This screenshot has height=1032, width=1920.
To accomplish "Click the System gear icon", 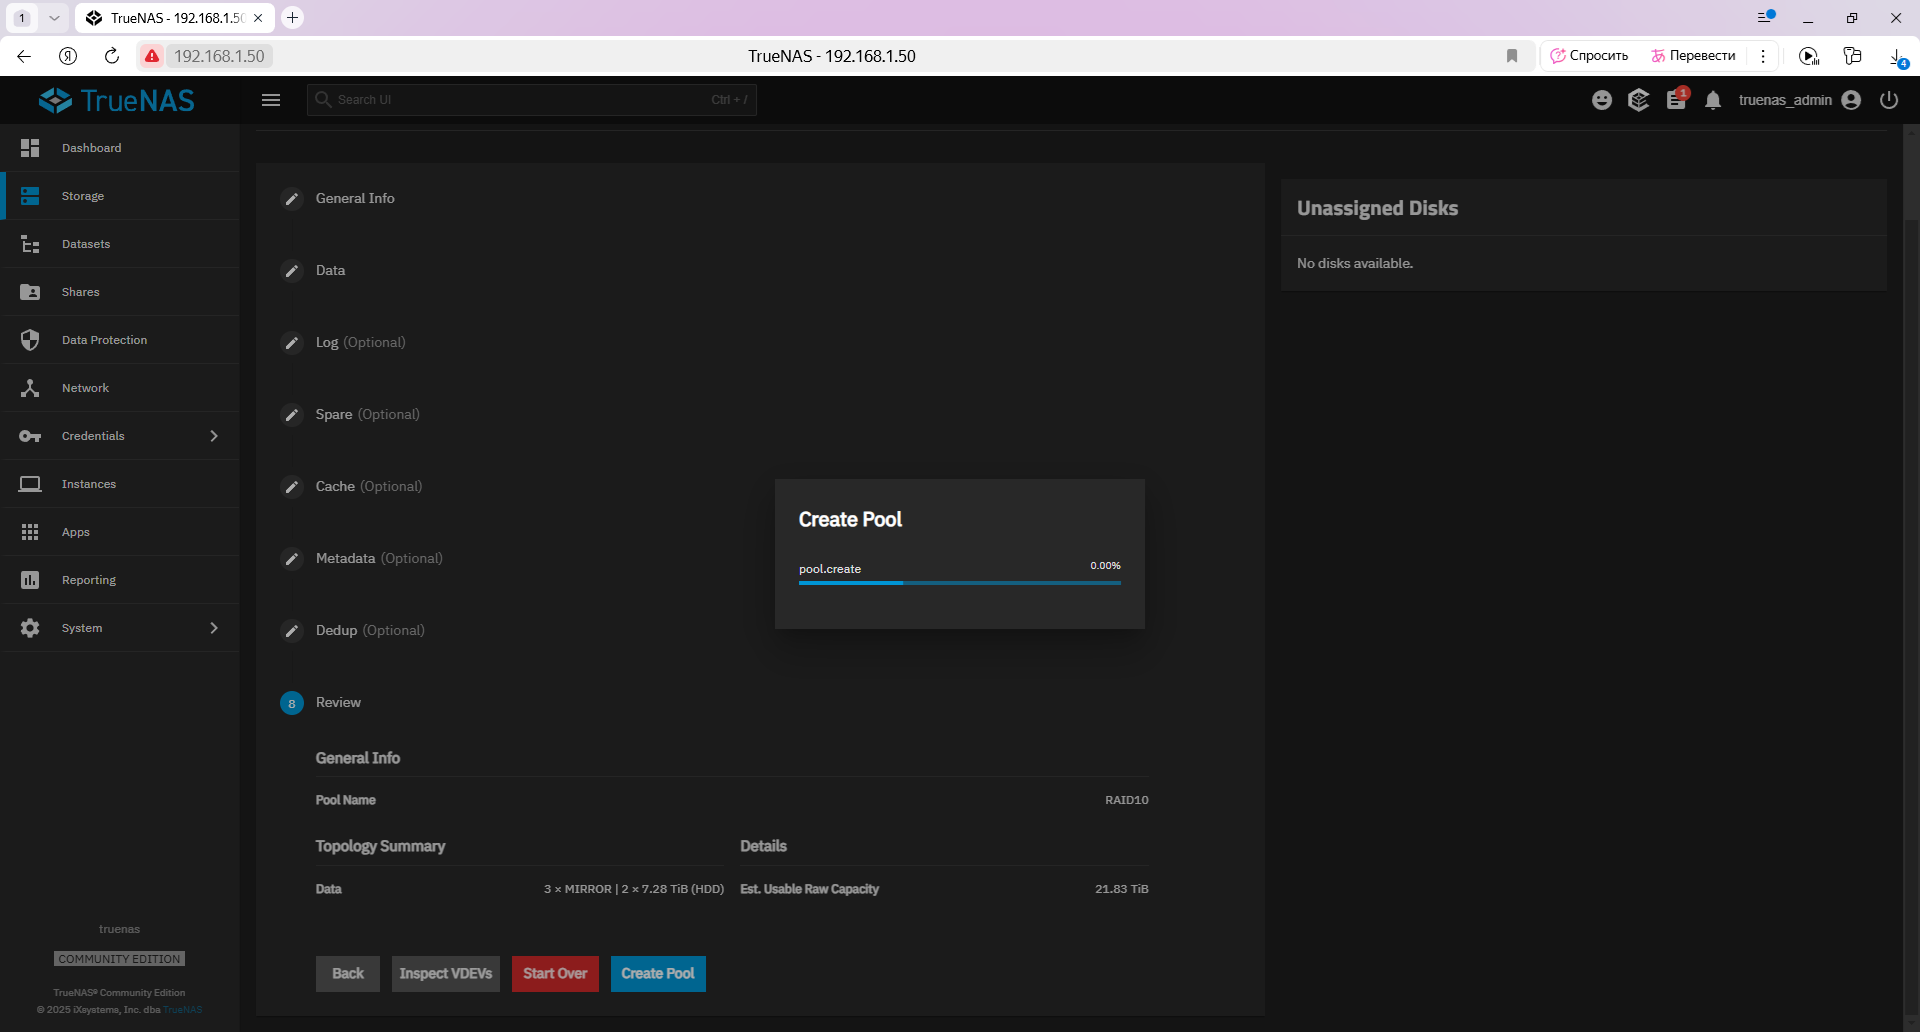I will tap(30, 628).
